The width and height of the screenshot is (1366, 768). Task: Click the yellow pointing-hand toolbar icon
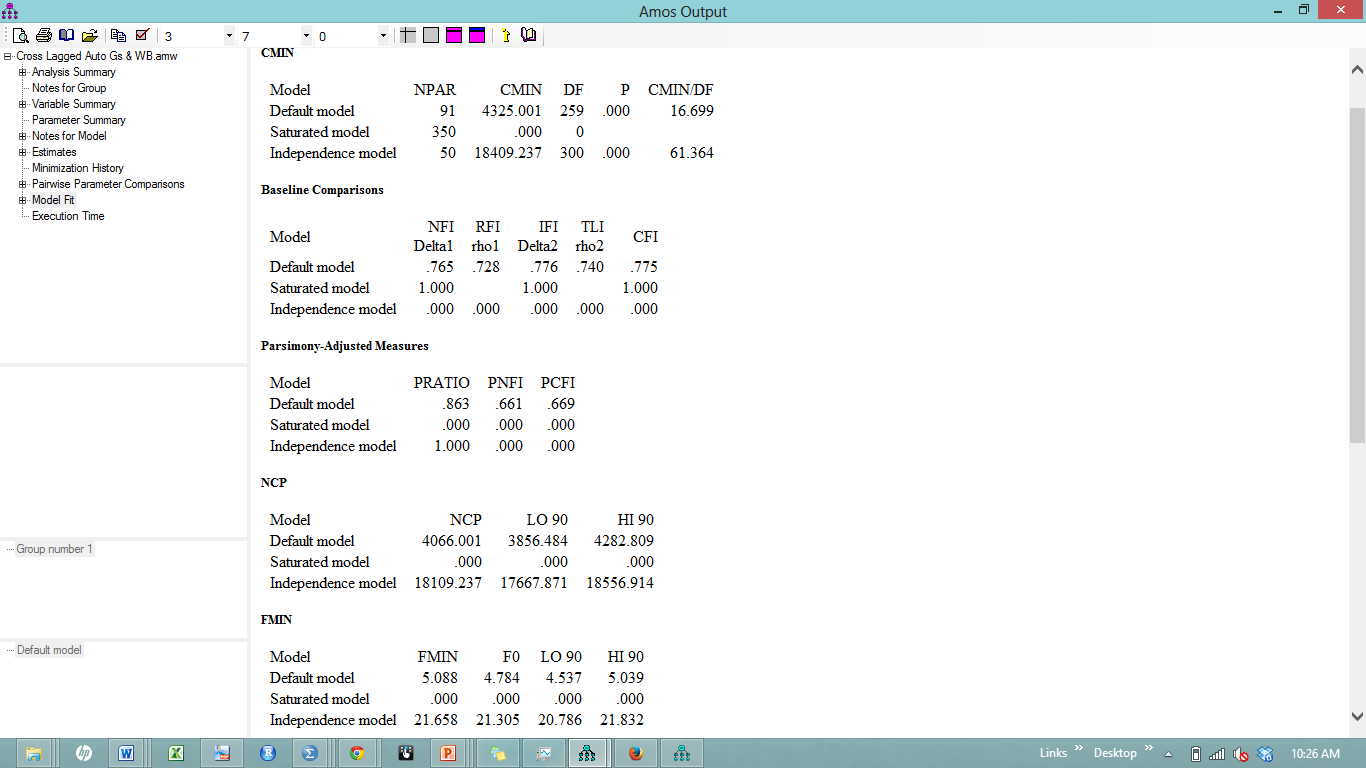(x=505, y=36)
